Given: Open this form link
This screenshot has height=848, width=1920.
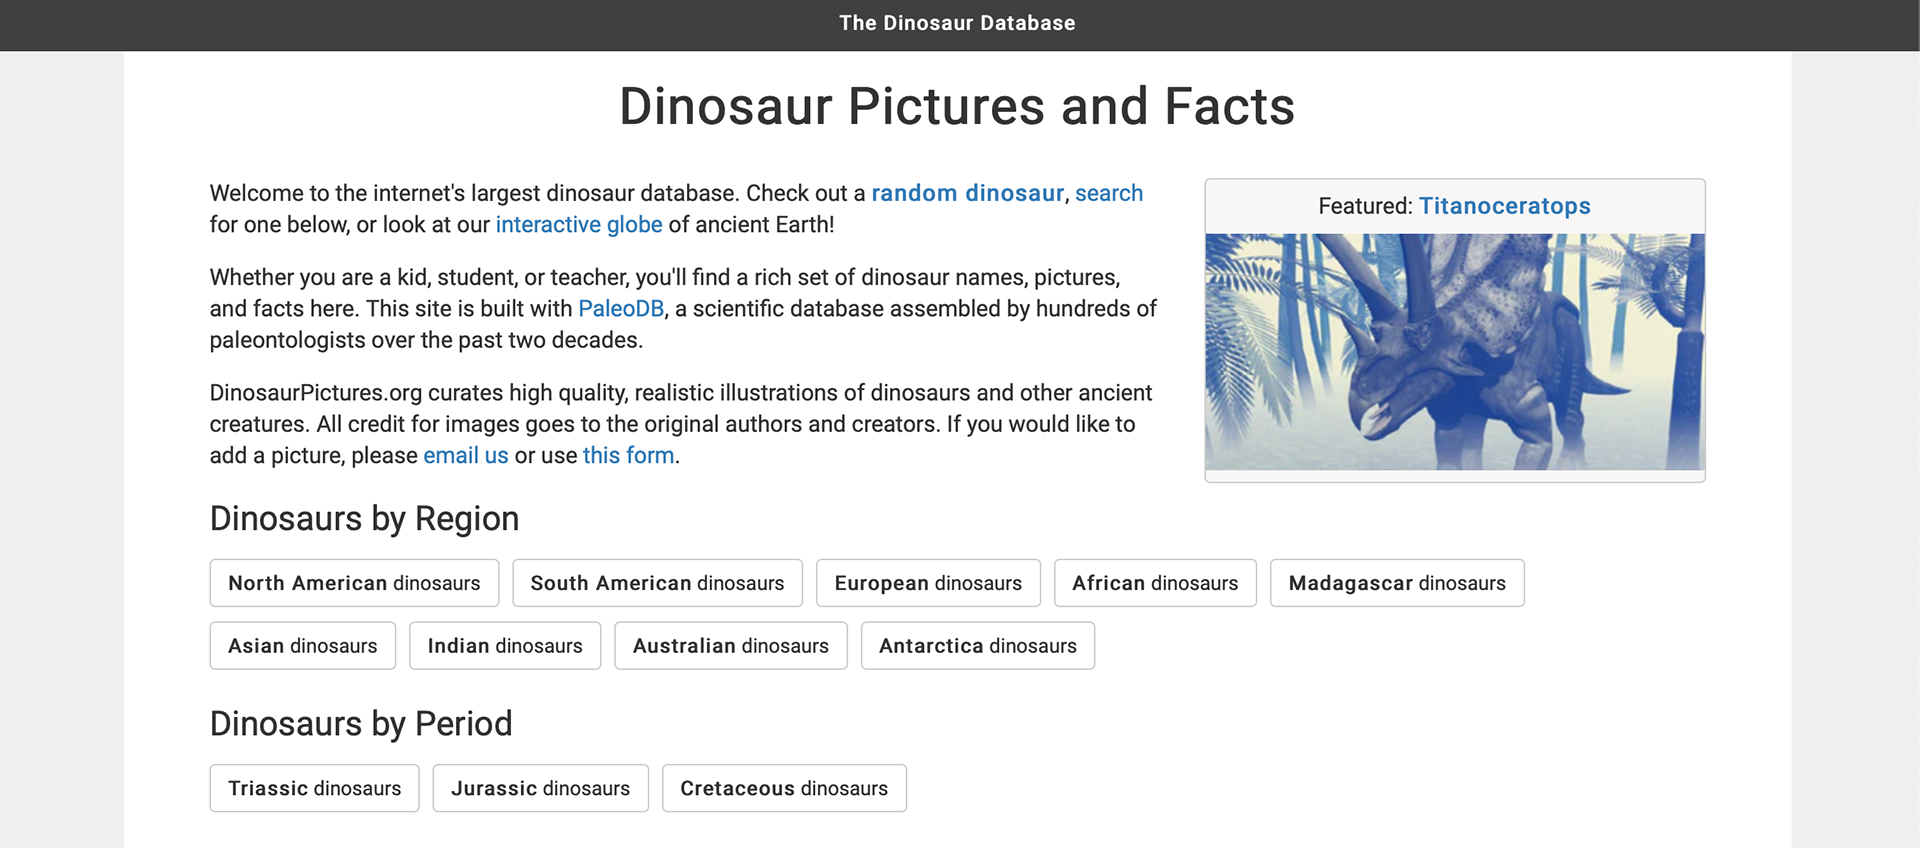Looking at the screenshot, I should click(628, 455).
